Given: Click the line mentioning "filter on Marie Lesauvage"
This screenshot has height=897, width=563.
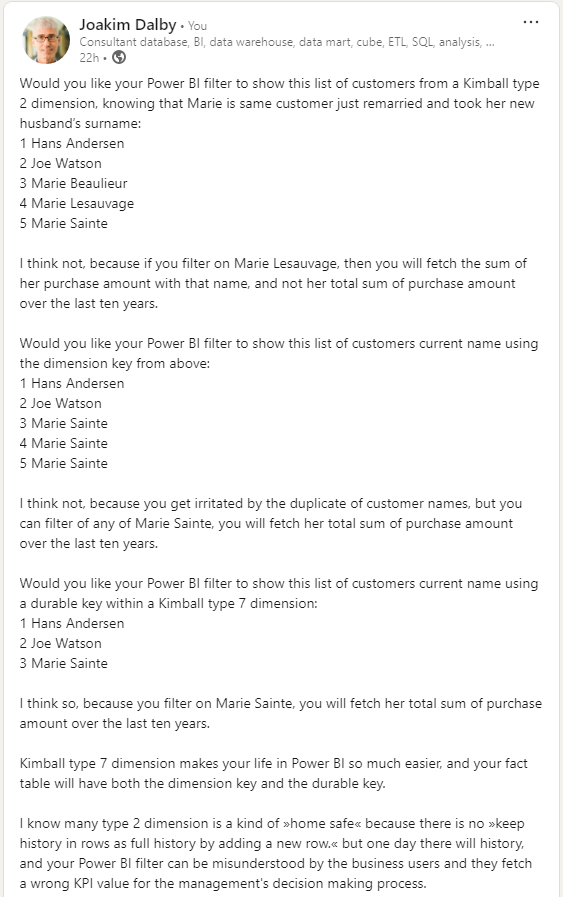Looking at the screenshot, I should tap(273, 263).
